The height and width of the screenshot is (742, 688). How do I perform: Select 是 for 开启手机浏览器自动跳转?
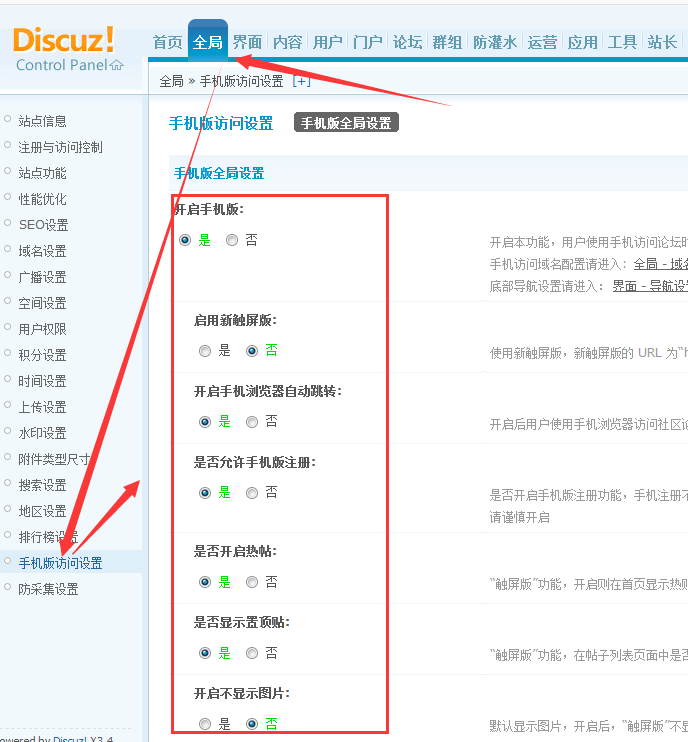(205, 422)
